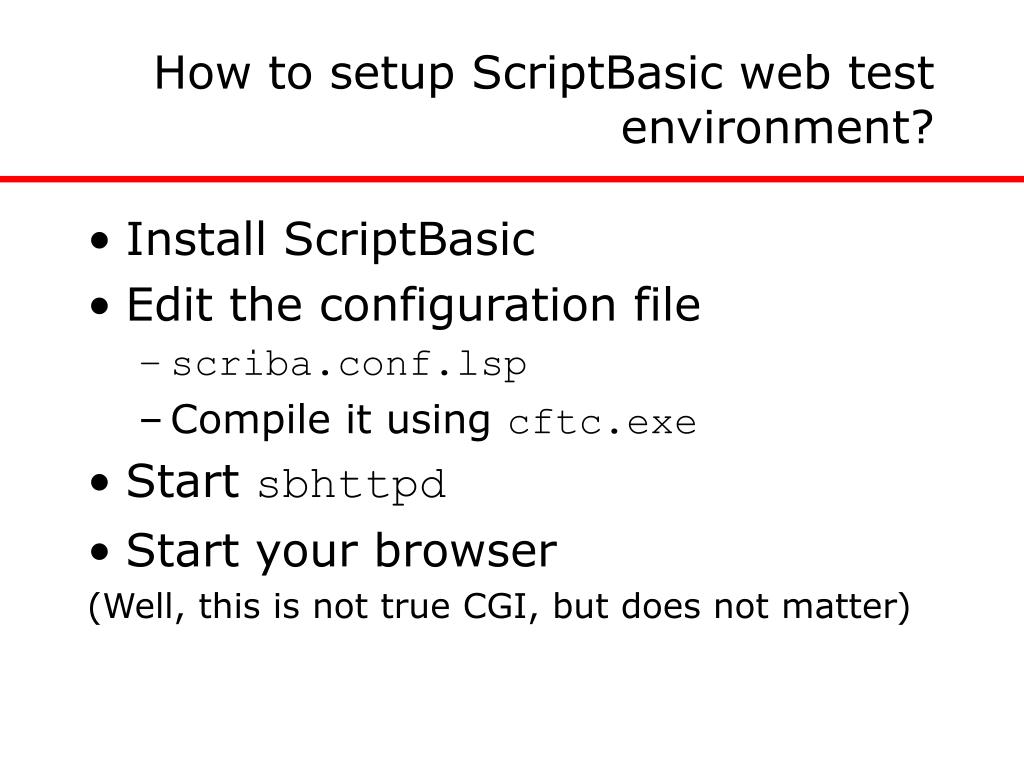Select the 'Install ScriptBasic' bullet text
The height and width of the screenshot is (768, 1024).
[x=330, y=239]
